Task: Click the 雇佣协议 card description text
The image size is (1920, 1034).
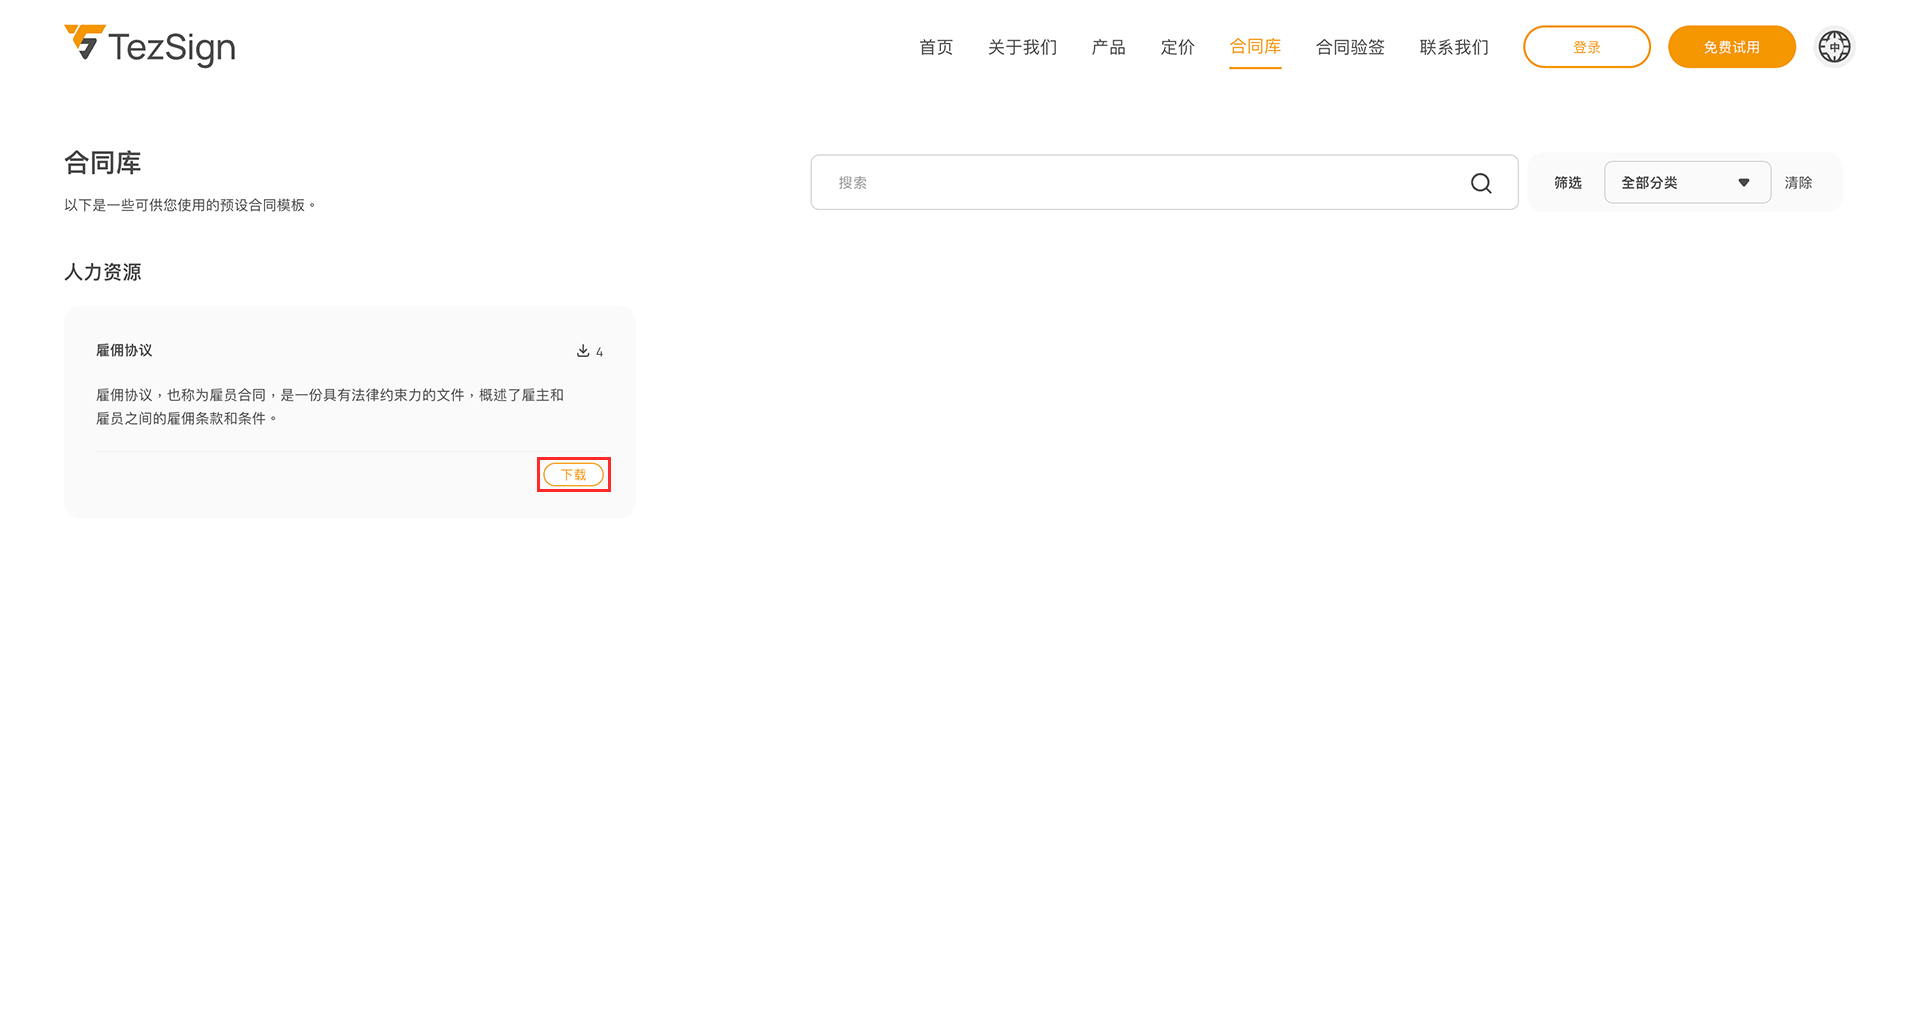Action: click(330, 407)
